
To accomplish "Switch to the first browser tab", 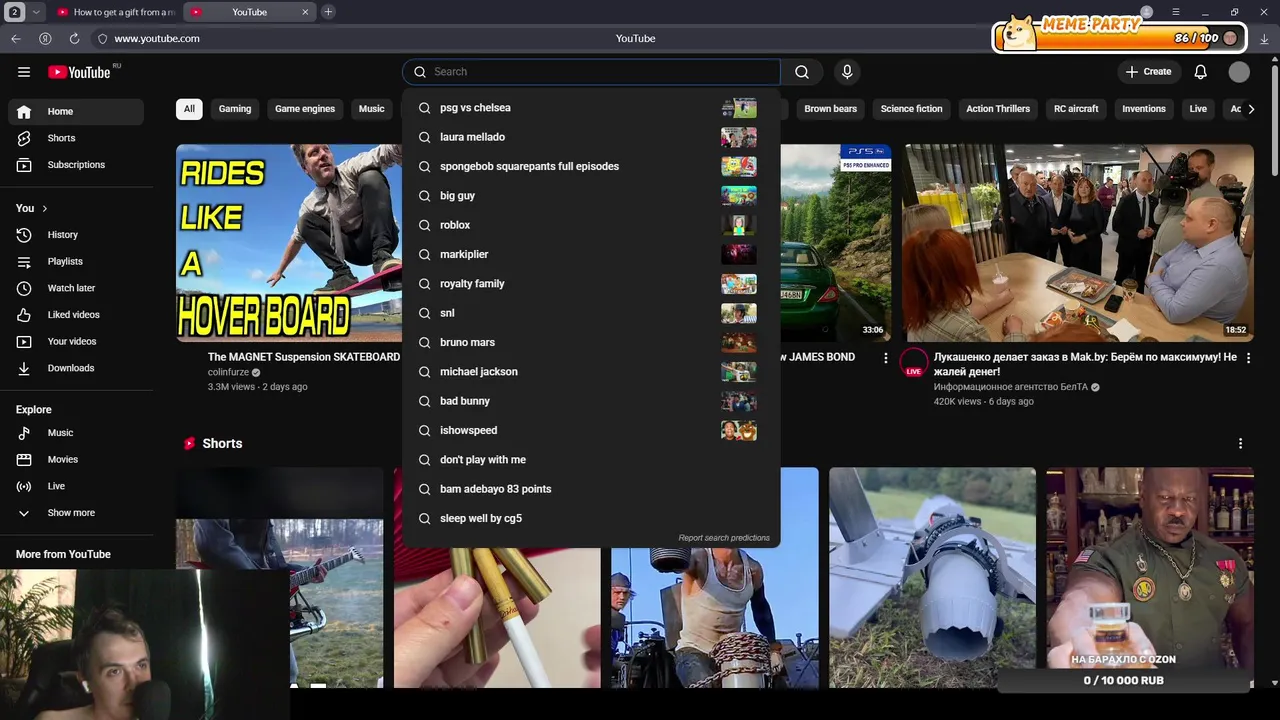I will pyautogui.click(x=115, y=12).
